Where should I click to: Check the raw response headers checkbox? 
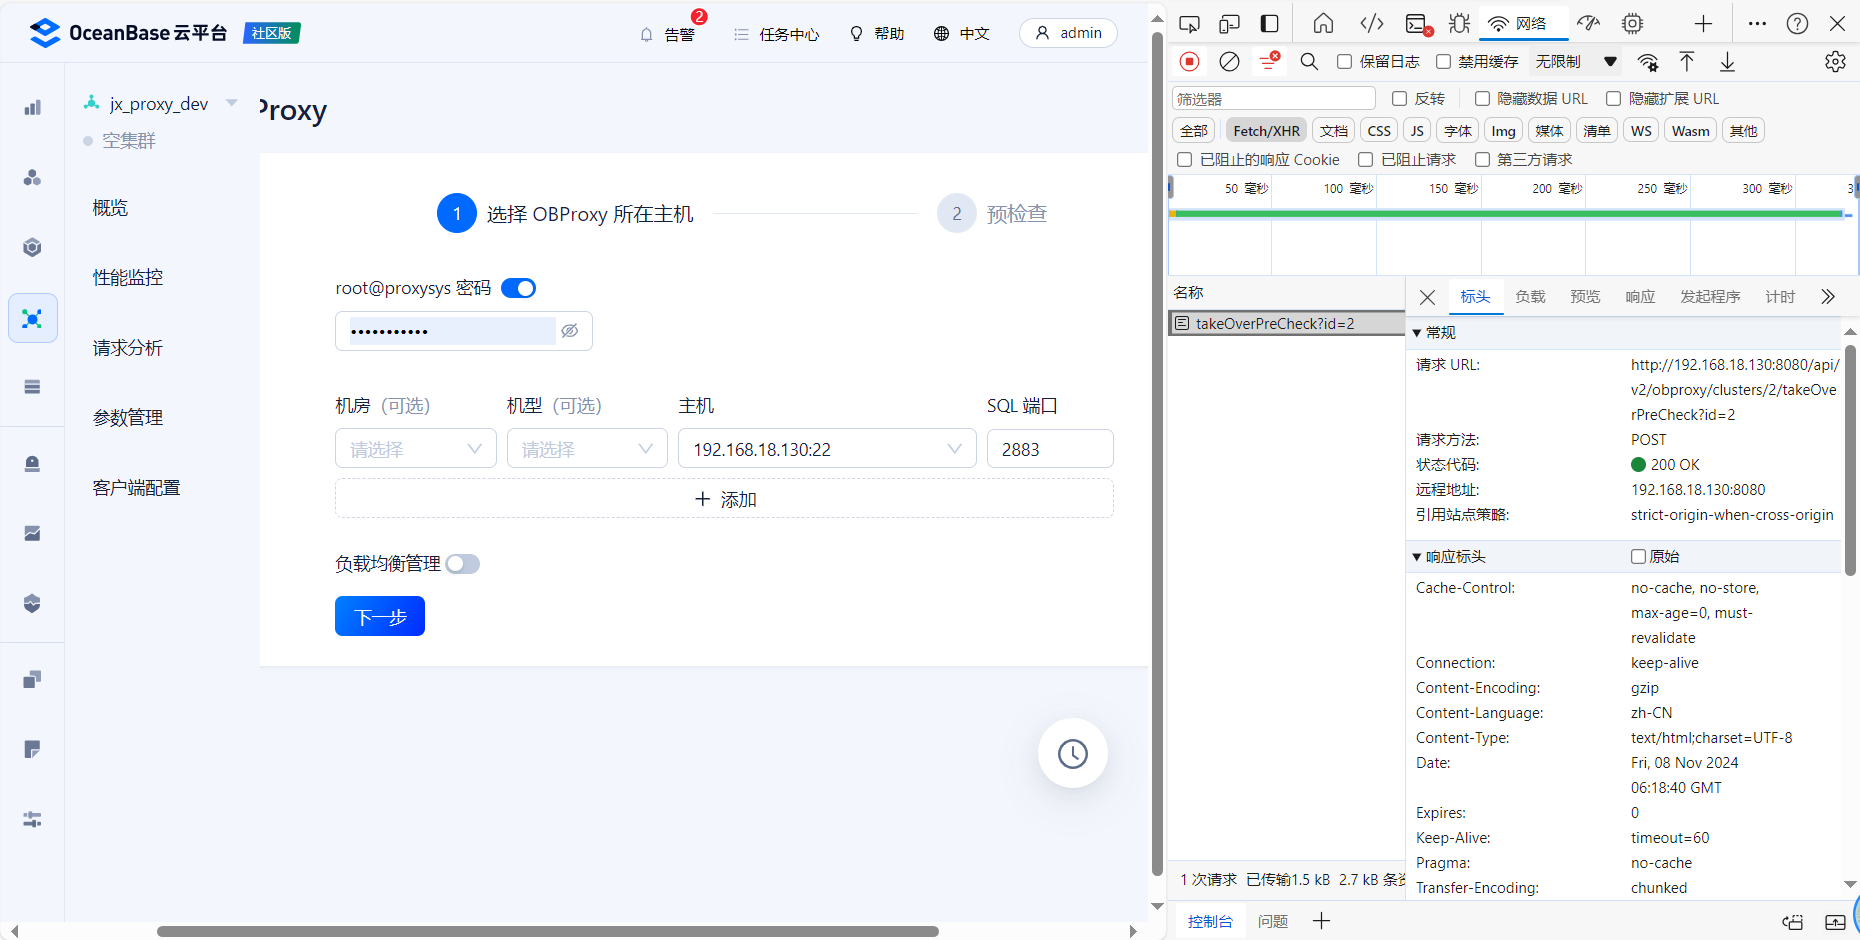[1638, 556]
